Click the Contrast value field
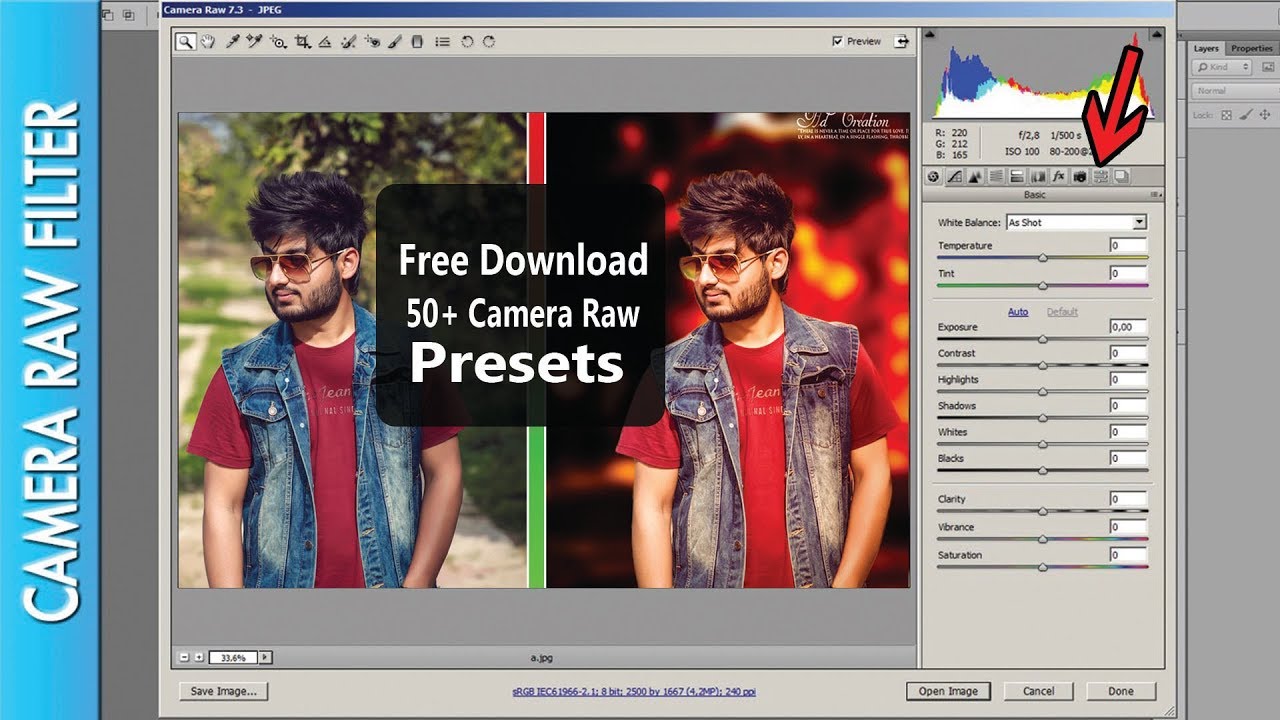Screen dimensions: 1280x720 tap(1128, 353)
